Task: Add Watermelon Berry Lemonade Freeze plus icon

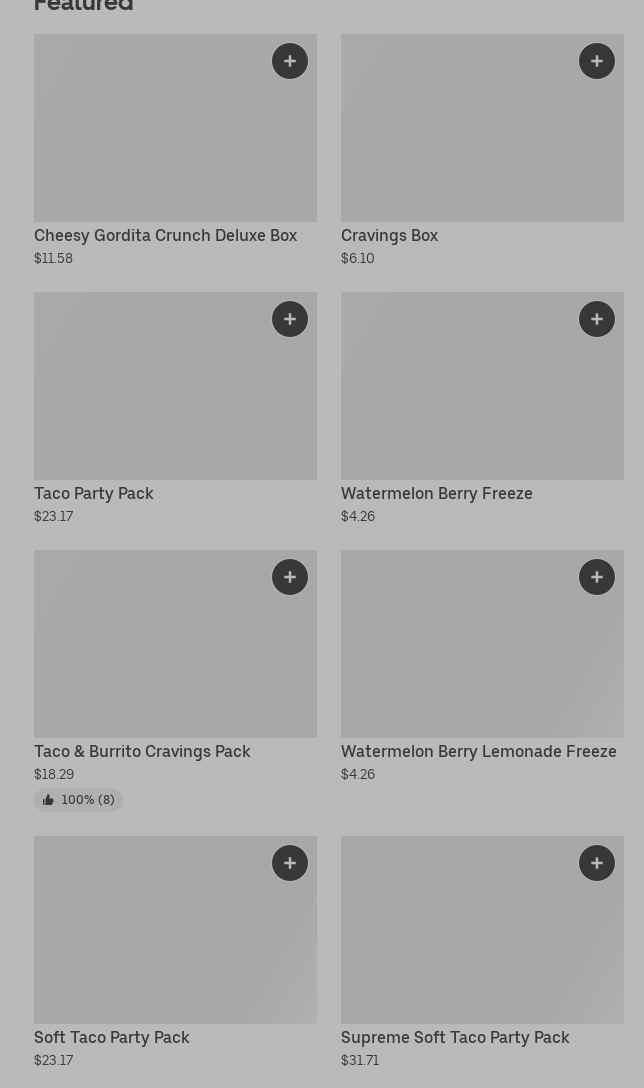Action: pos(597,577)
